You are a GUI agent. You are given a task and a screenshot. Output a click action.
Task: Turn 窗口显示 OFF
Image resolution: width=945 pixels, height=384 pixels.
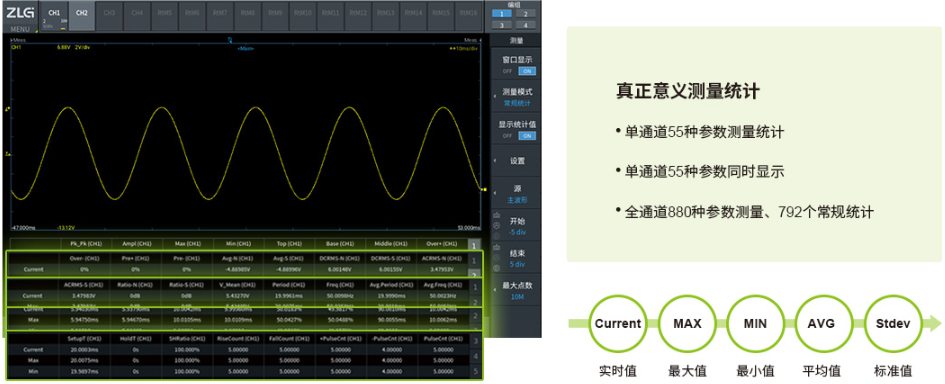pyautogui.click(x=507, y=71)
